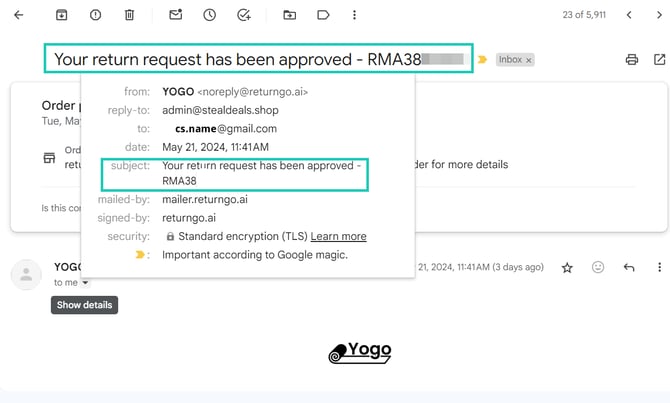Archive this email

(62, 15)
